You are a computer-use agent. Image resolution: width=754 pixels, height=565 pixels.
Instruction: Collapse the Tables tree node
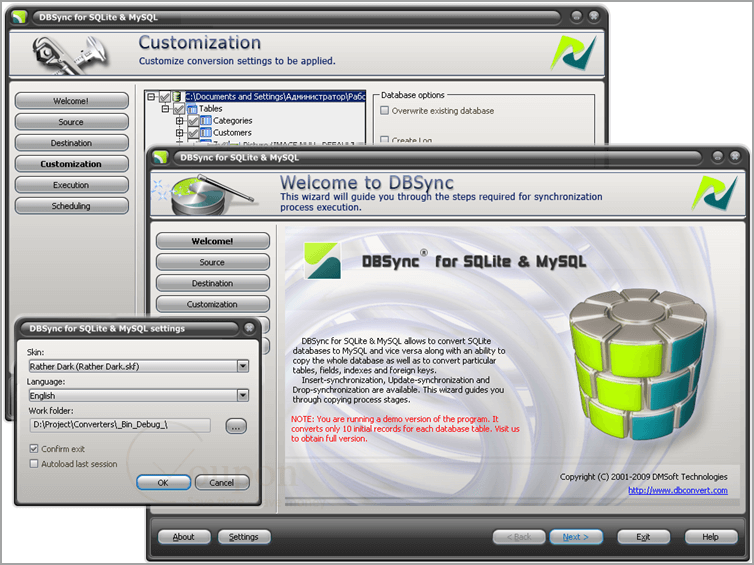pos(166,109)
